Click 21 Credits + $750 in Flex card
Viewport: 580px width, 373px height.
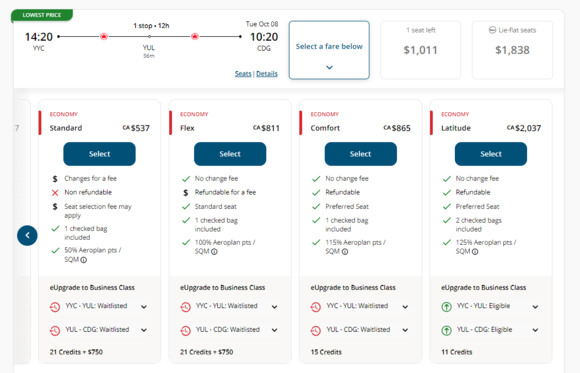[x=207, y=352]
